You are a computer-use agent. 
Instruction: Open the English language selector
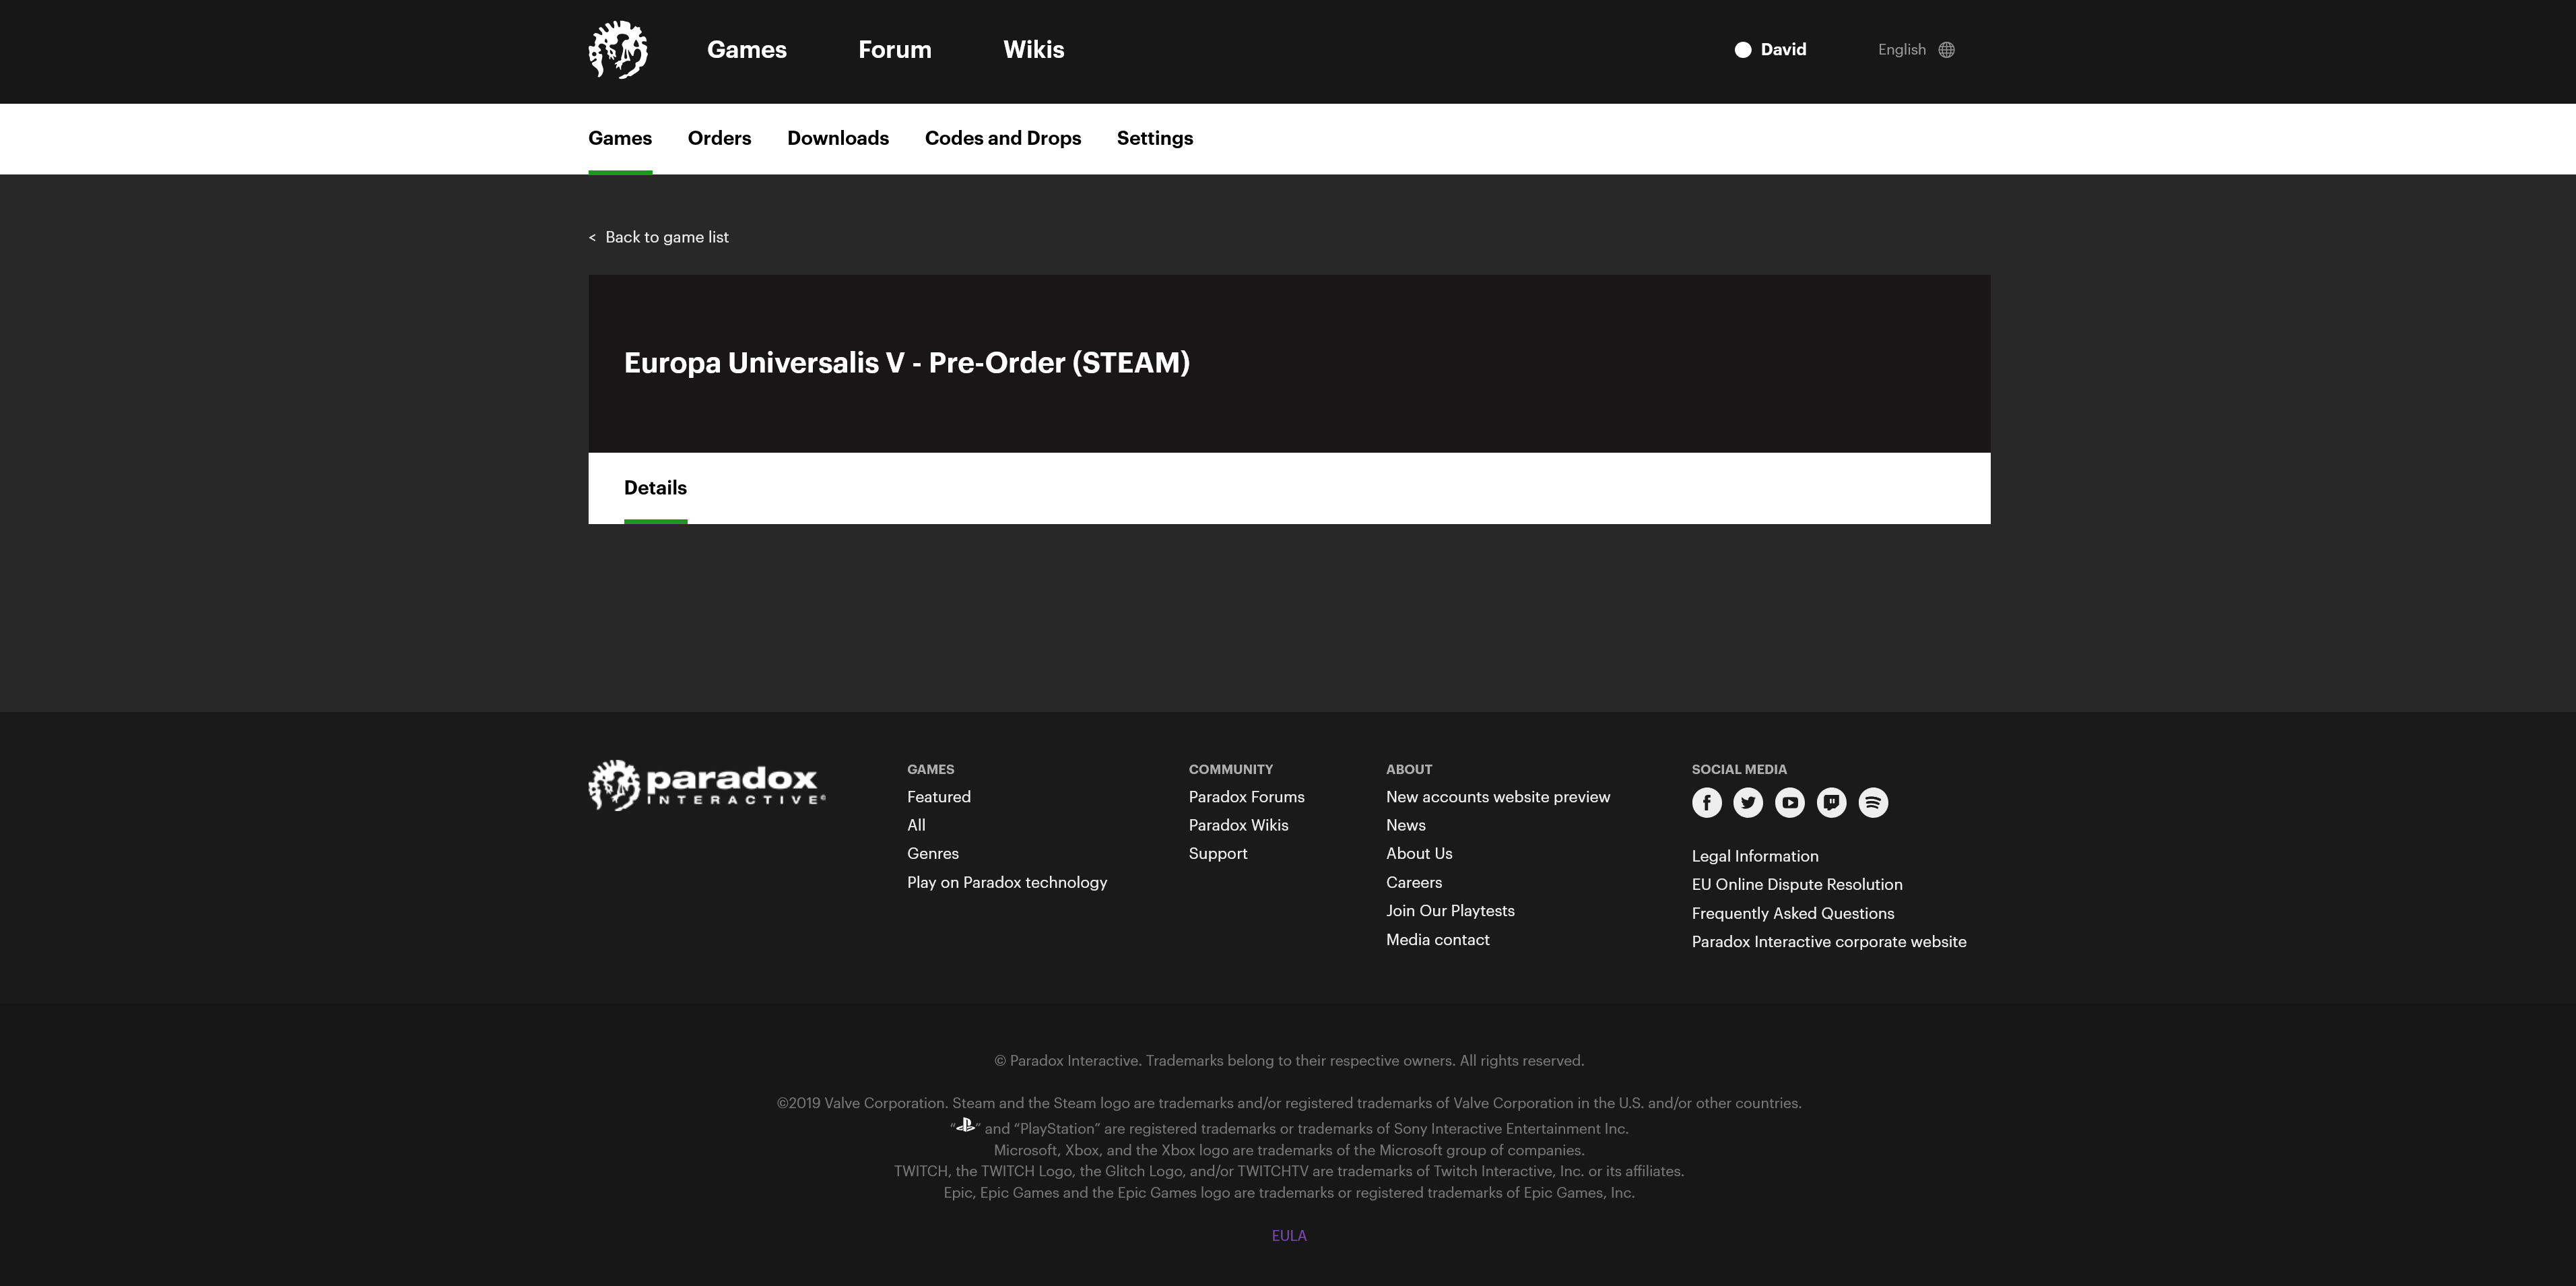pyautogui.click(x=1901, y=50)
